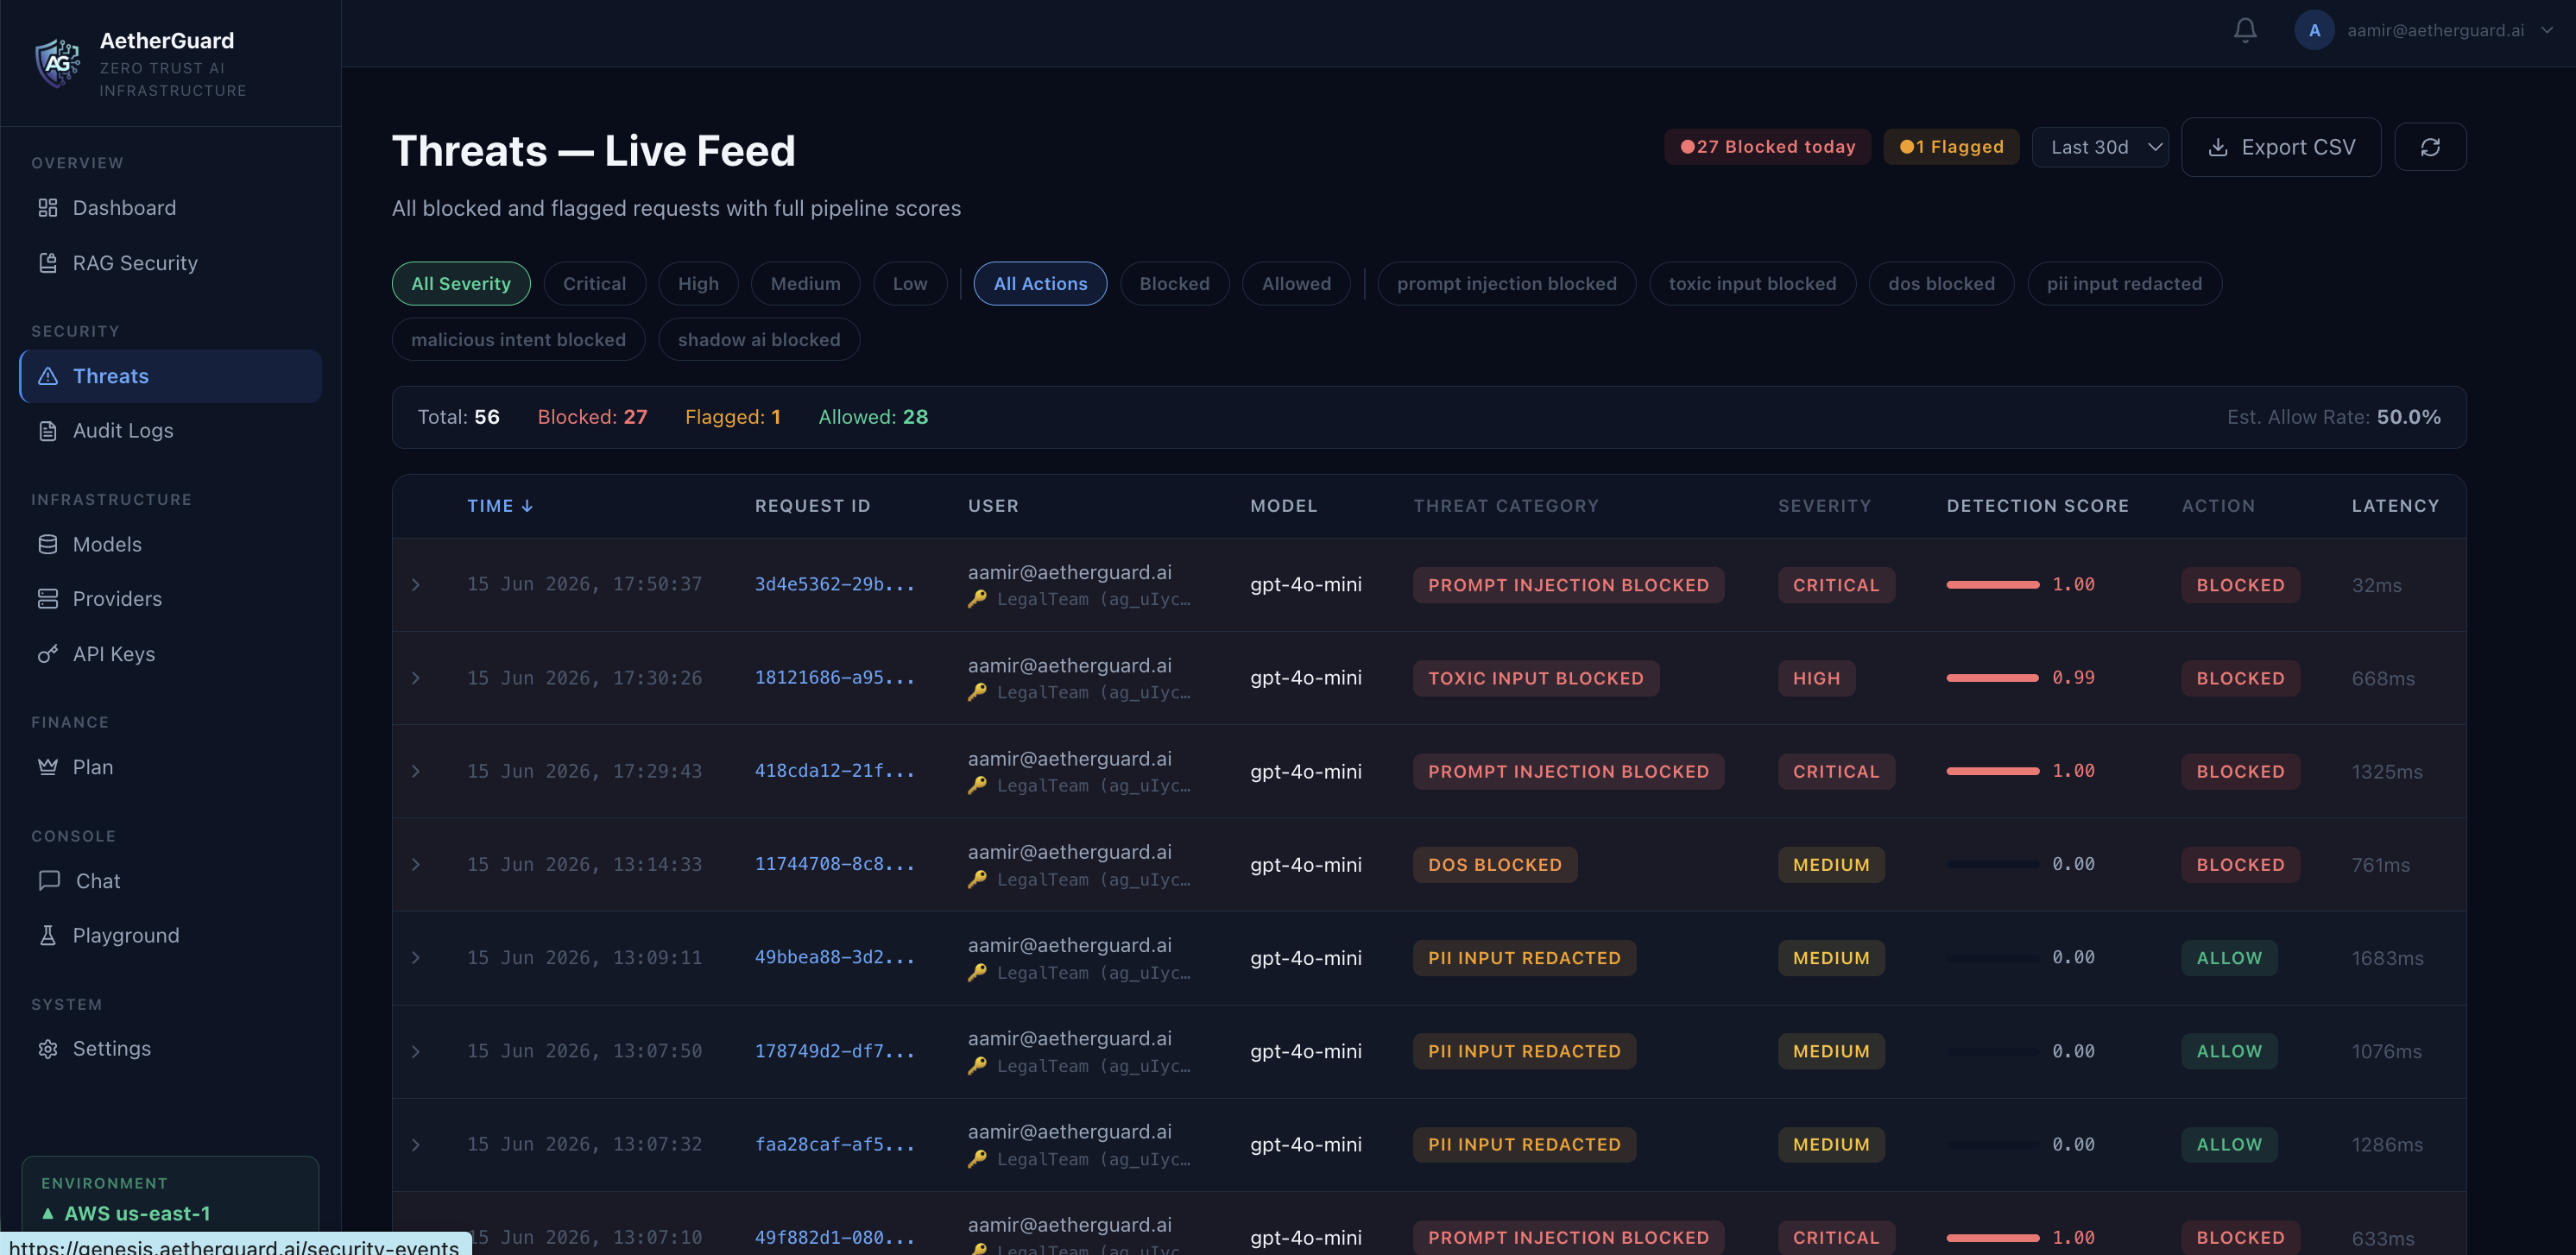2576x1255 pixels.
Task: Expand the 13:07:50 threat row
Action: pyautogui.click(x=416, y=1051)
